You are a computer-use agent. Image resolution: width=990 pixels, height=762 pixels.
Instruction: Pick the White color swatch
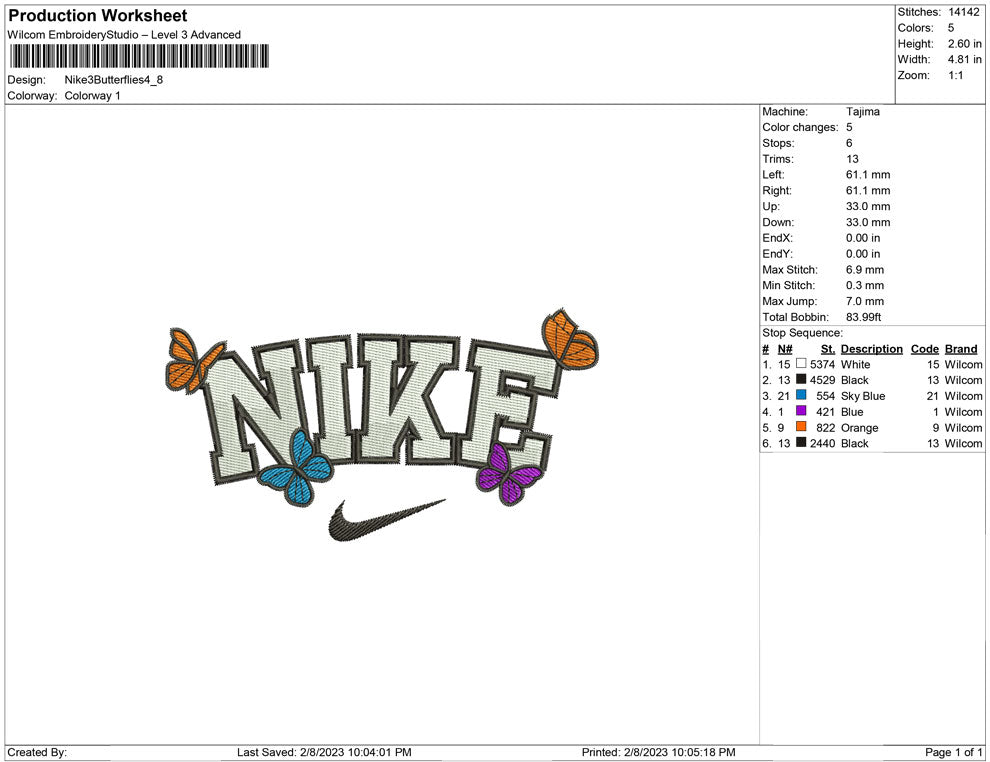click(801, 364)
